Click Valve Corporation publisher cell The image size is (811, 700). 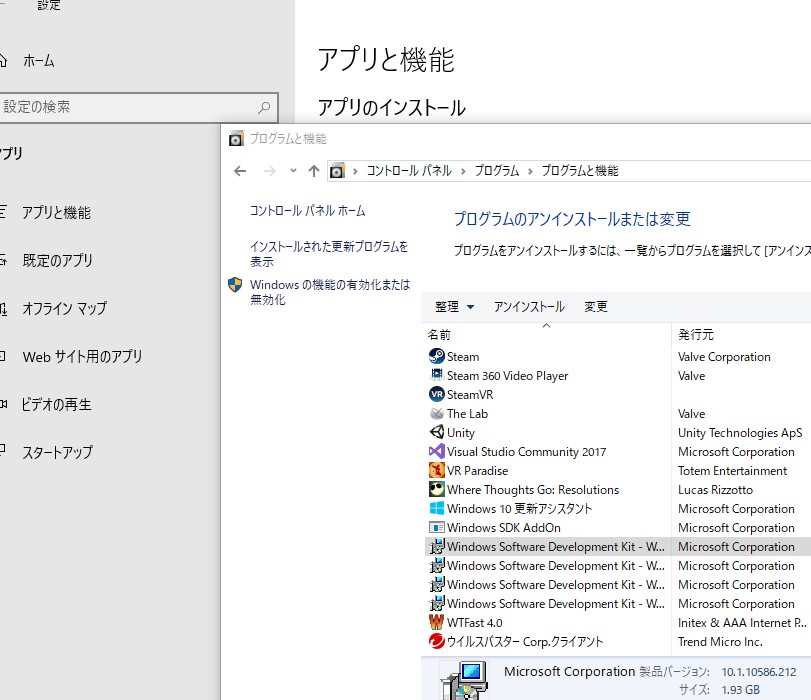click(724, 356)
